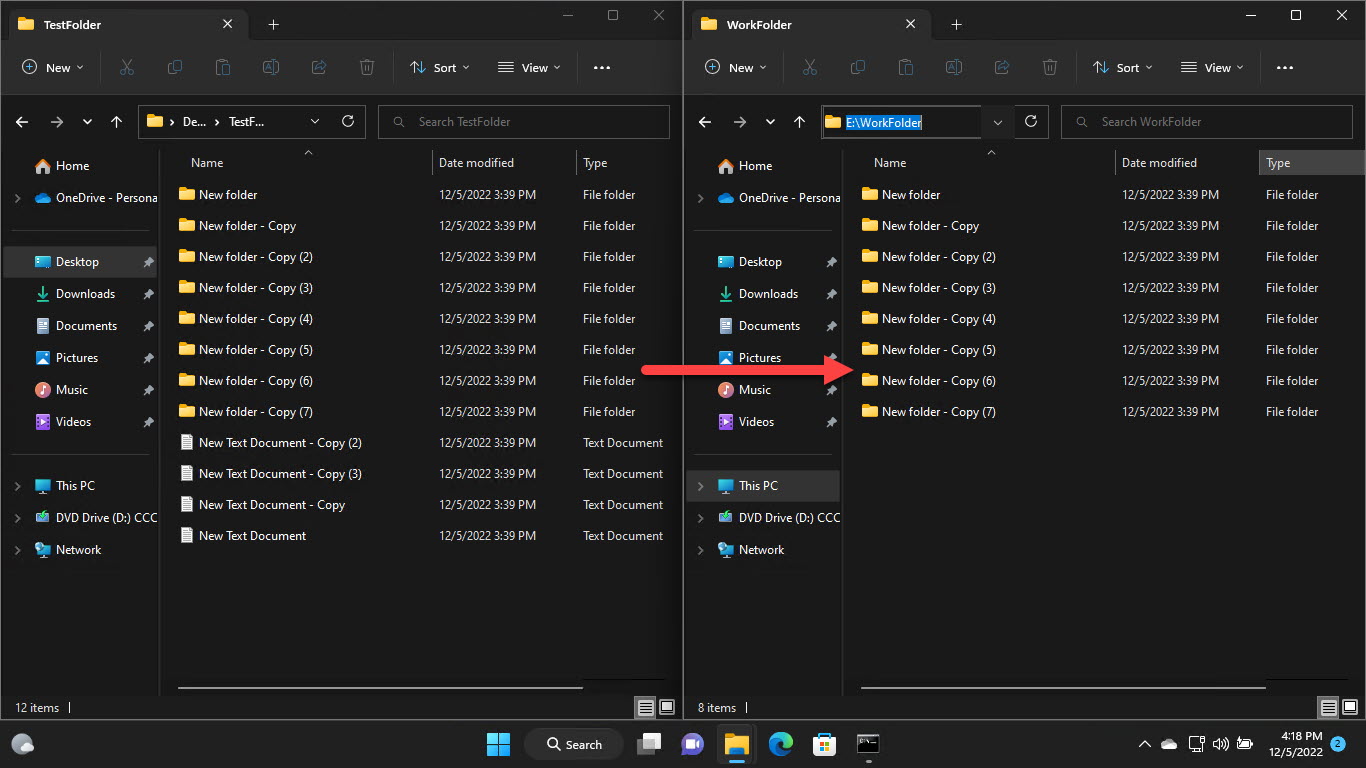Click the Paste icon in WorkFolder toolbar
The image size is (1366, 768).
point(905,67)
